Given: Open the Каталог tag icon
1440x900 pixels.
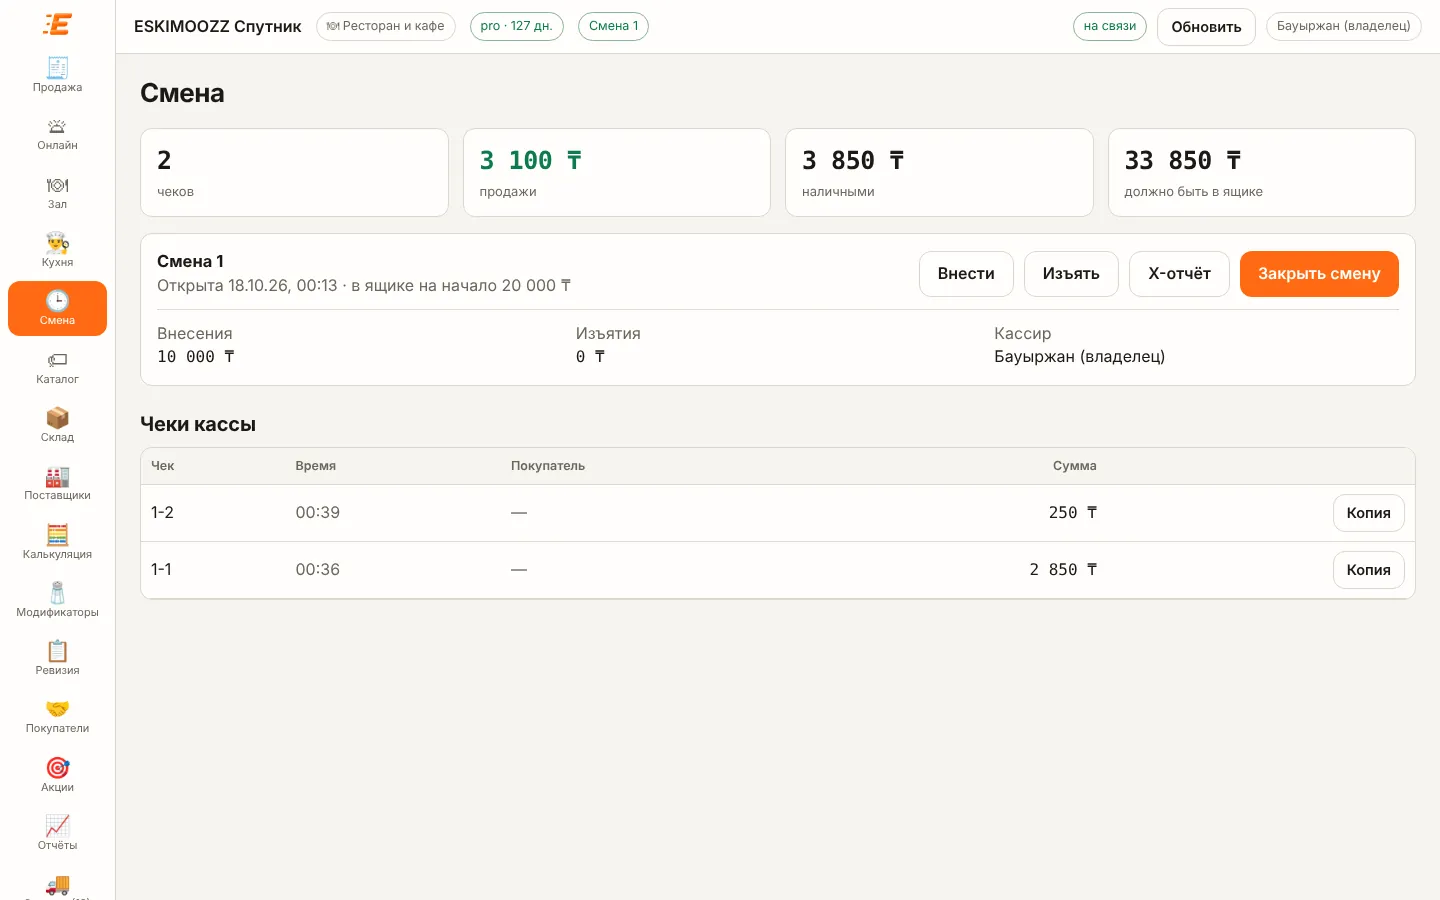Looking at the screenshot, I should point(57,360).
